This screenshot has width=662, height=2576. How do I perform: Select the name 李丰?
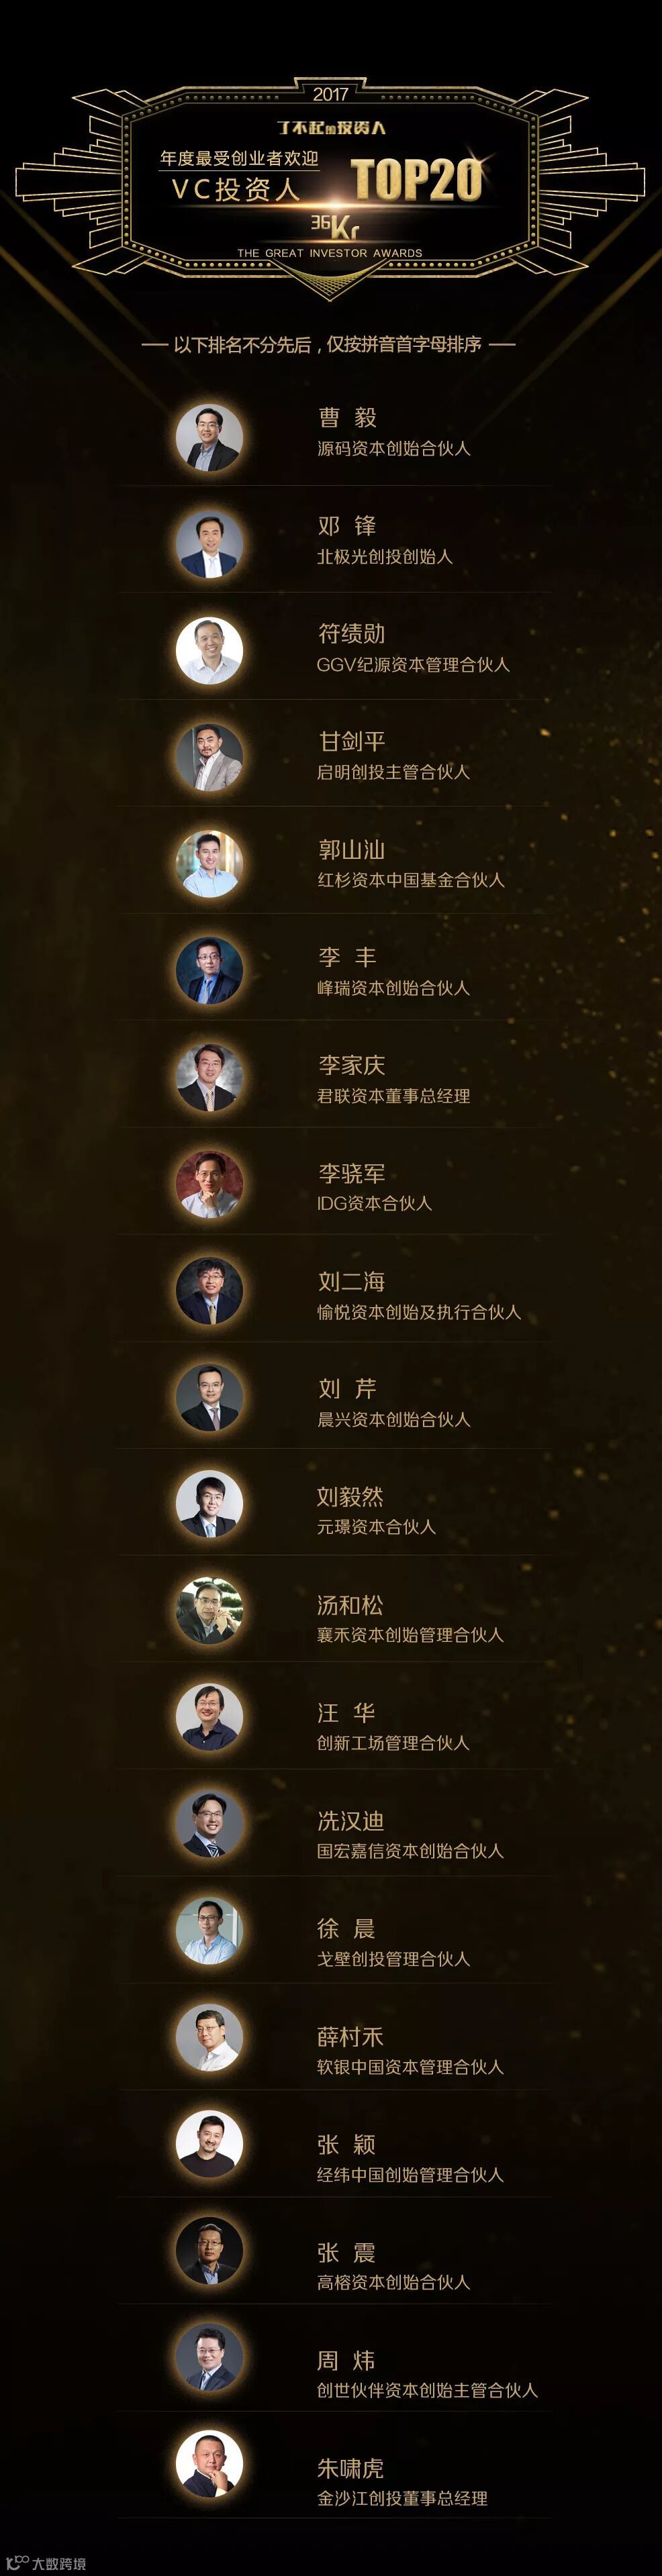click(x=347, y=957)
